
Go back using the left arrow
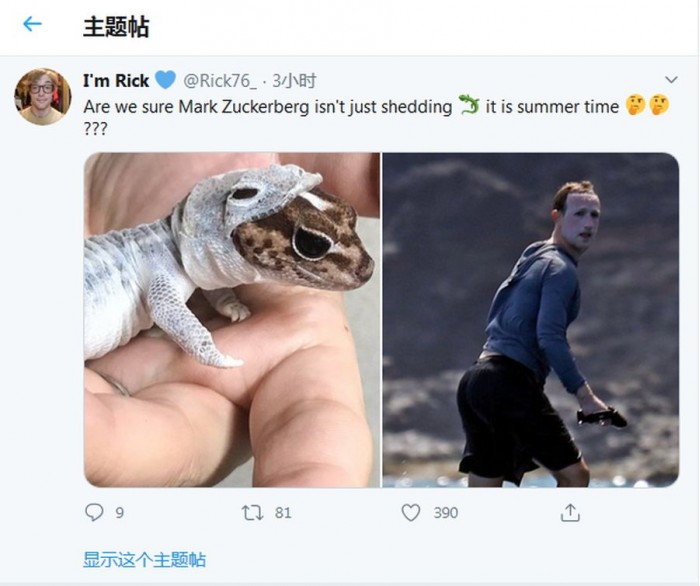click(32, 25)
